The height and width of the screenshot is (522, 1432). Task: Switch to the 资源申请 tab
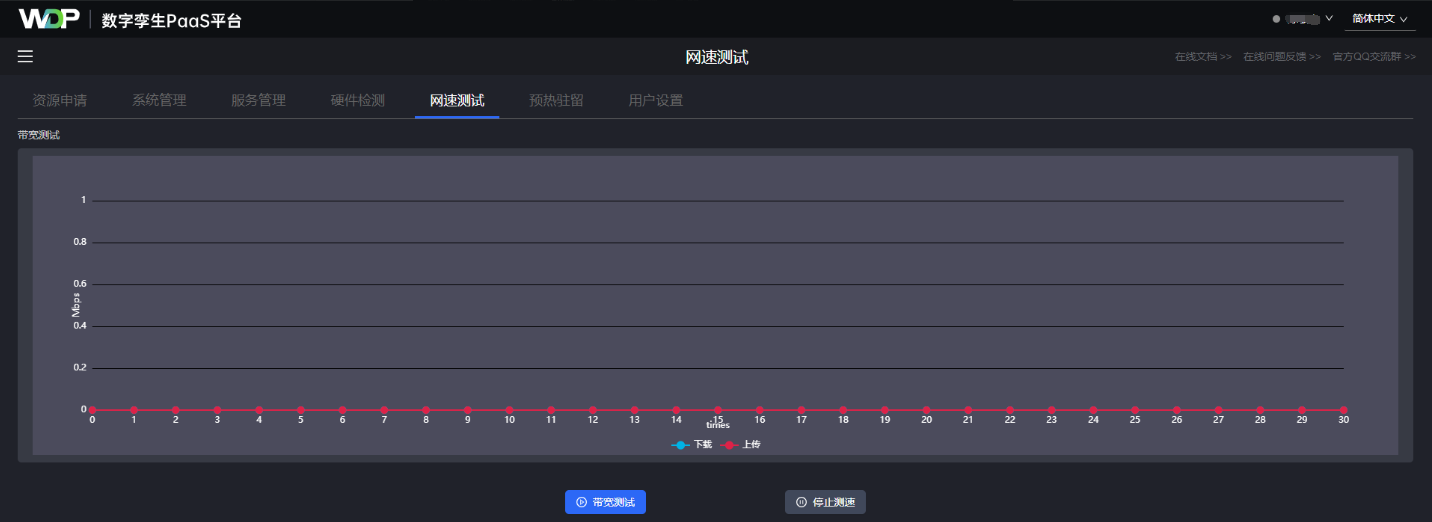59,100
